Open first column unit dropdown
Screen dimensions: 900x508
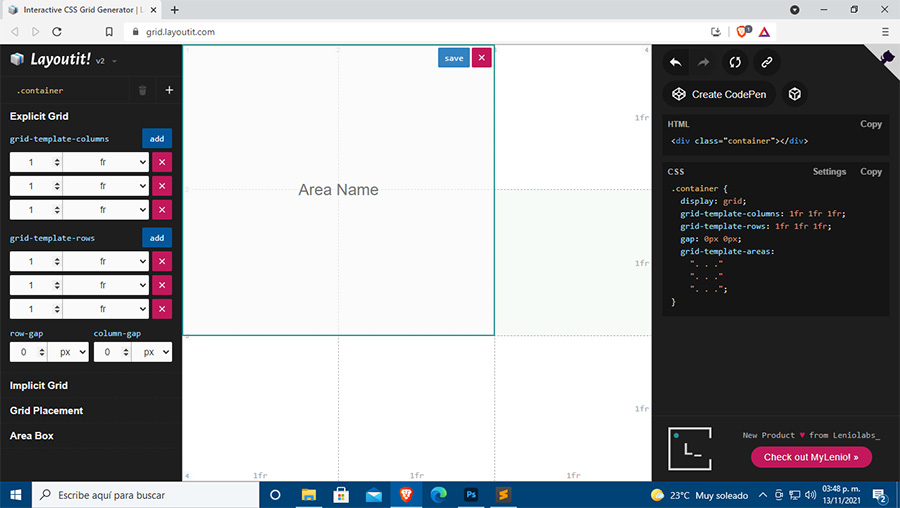point(106,162)
